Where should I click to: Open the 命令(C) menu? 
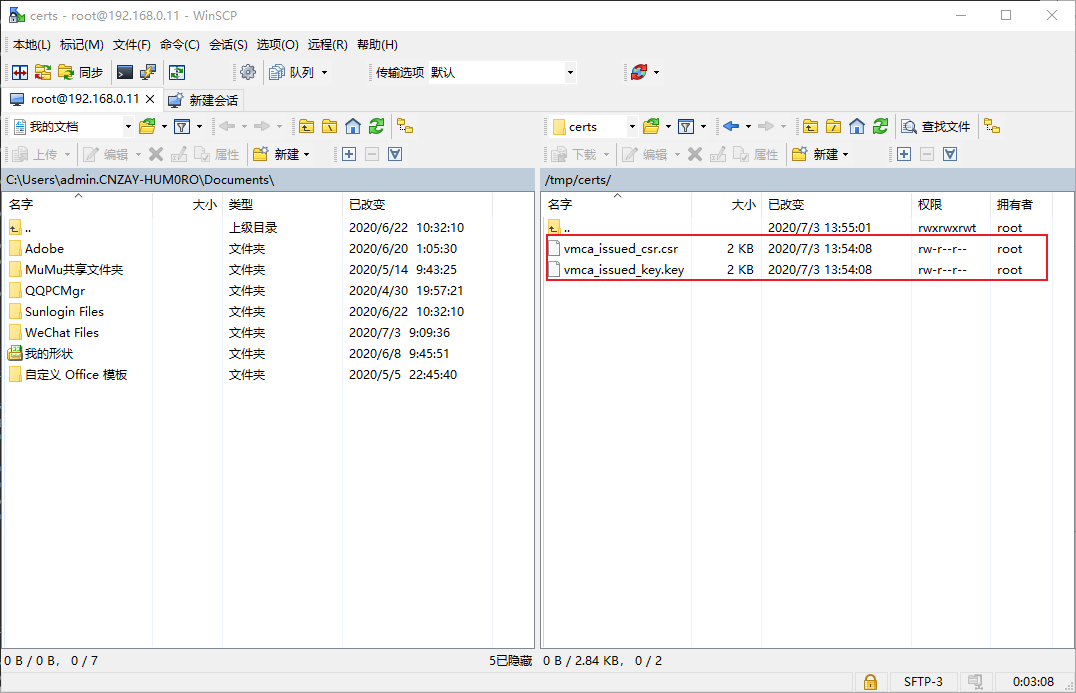(180, 45)
